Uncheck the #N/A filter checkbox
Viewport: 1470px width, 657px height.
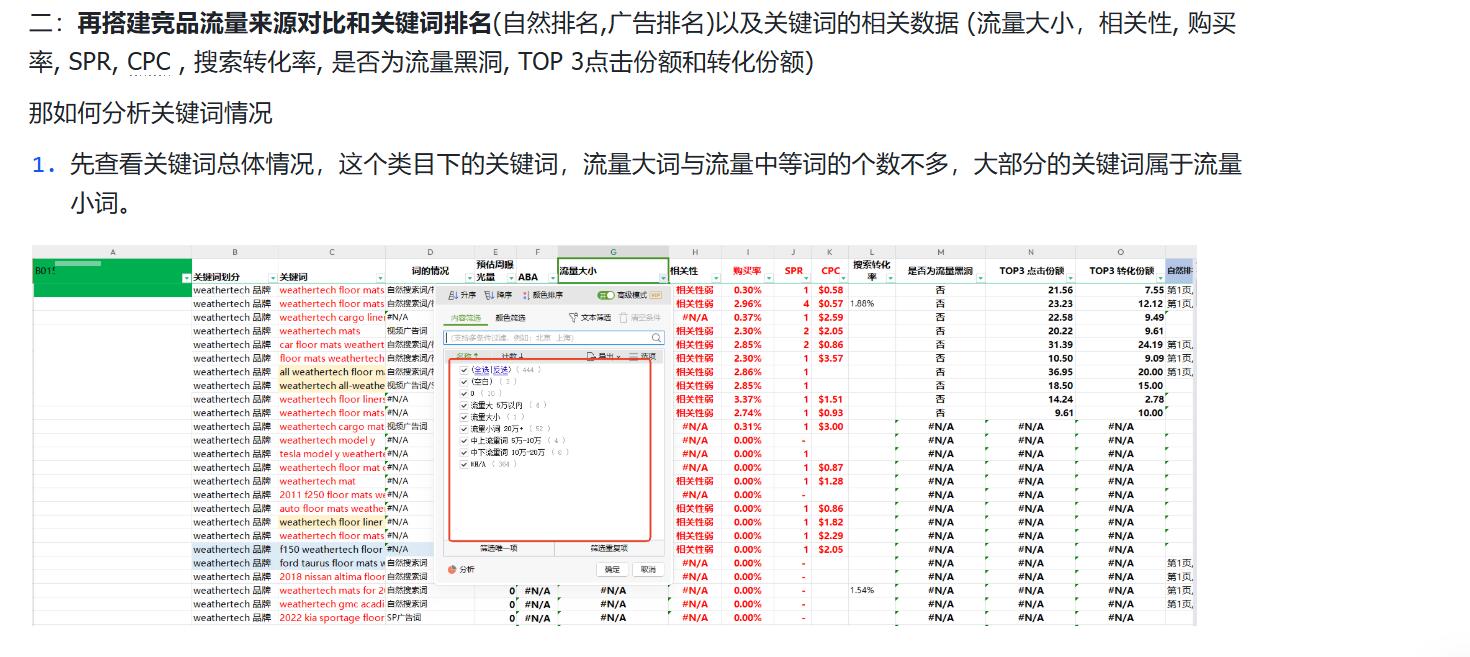(464, 464)
